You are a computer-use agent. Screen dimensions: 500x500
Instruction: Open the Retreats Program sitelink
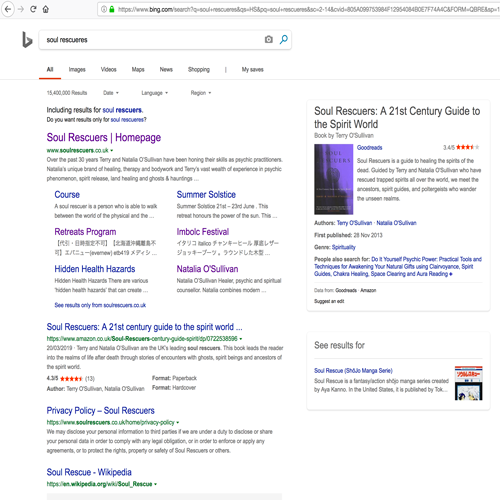(x=85, y=232)
